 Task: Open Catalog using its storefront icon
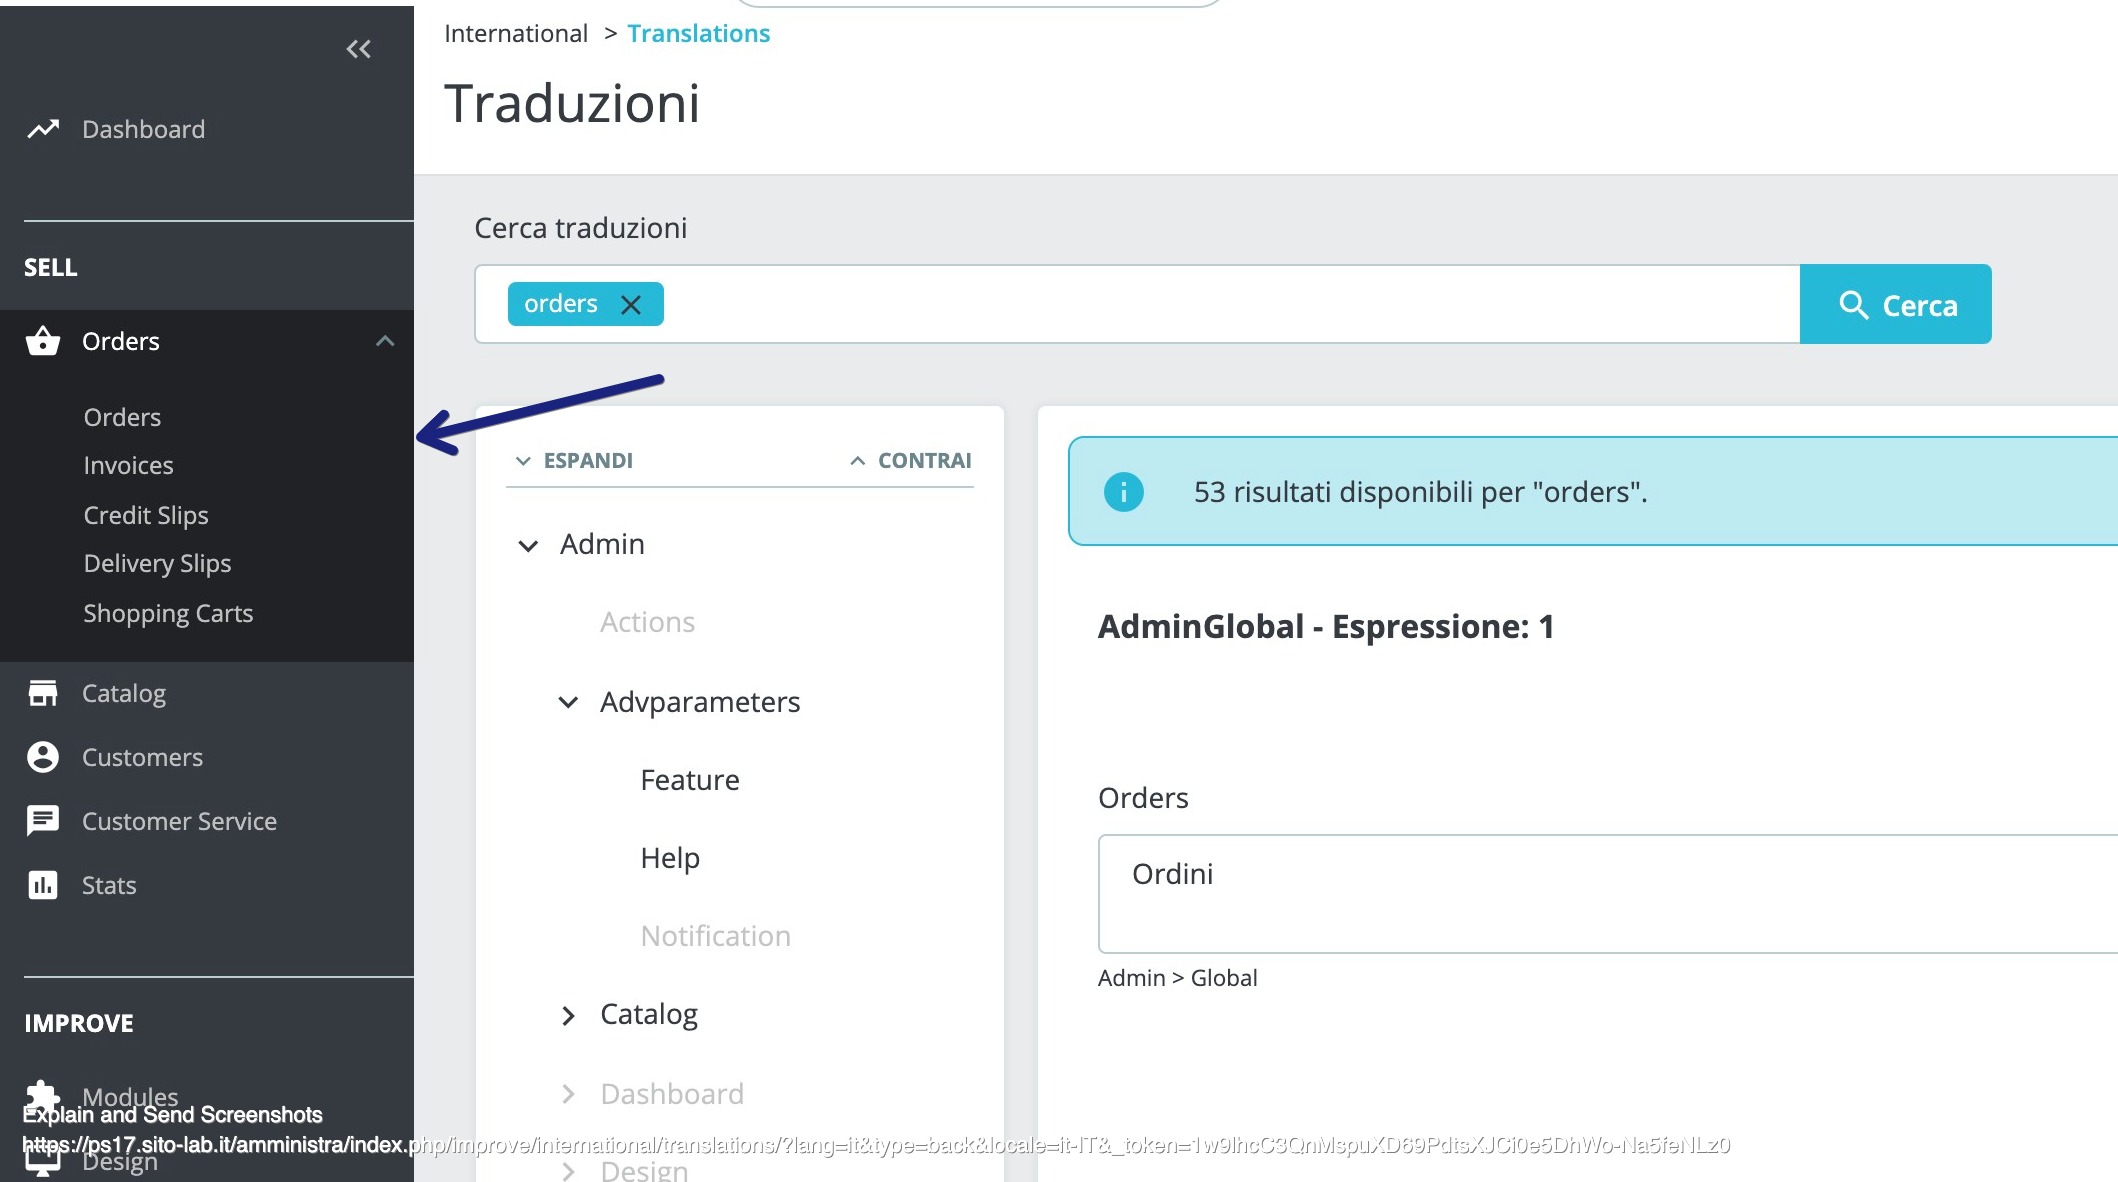[x=44, y=692]
